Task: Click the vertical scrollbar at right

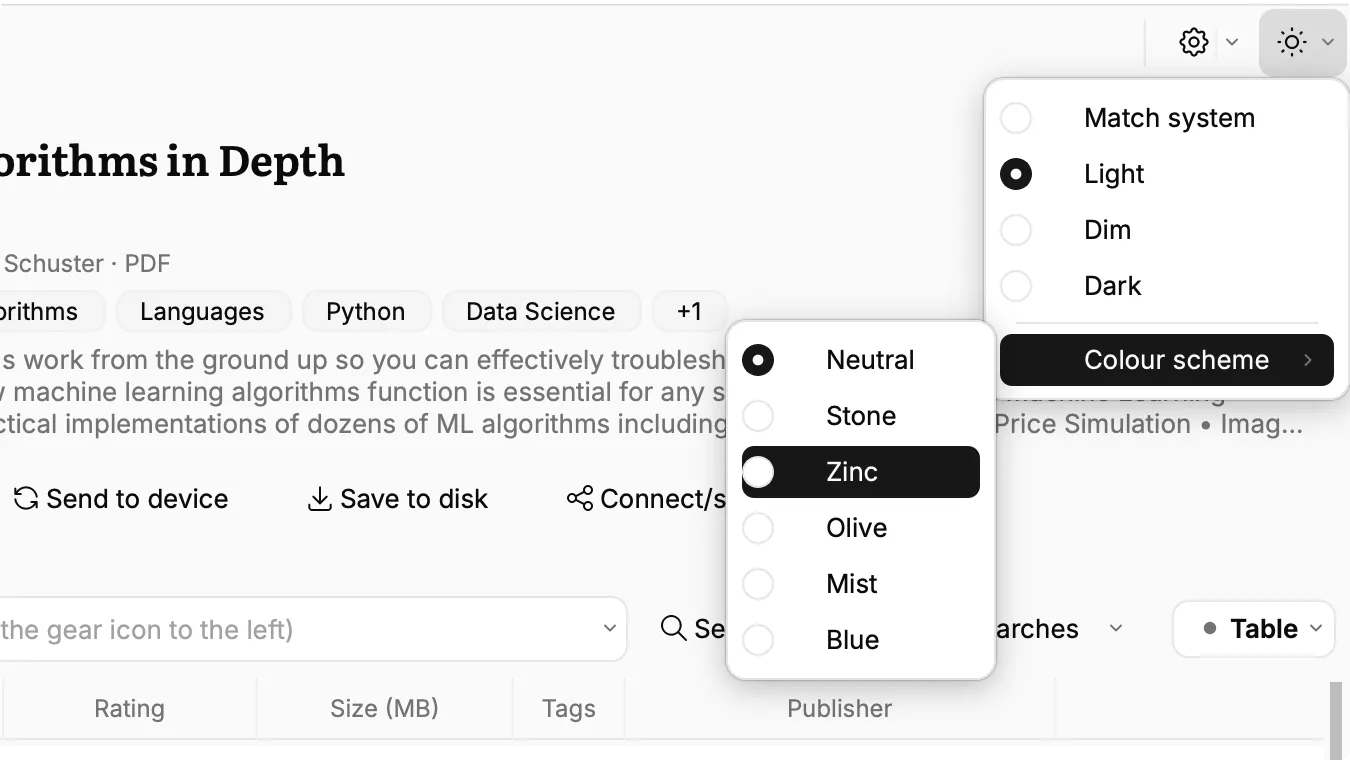Action: click(x=1336, y=720)
